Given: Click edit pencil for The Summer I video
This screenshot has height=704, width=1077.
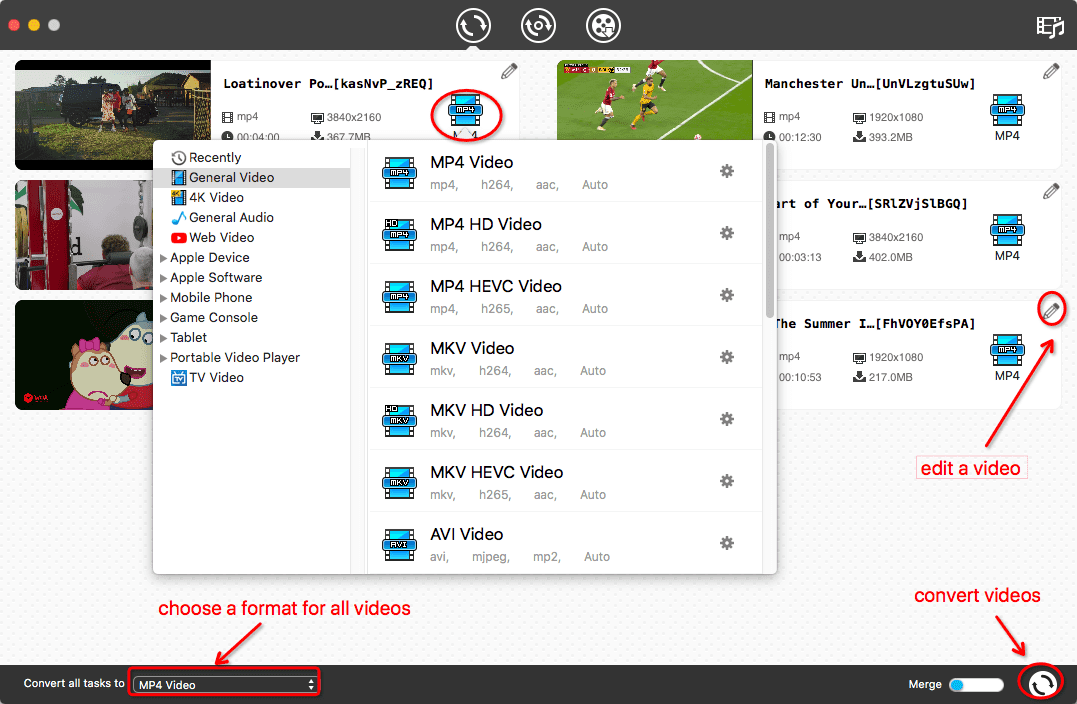Looking at the screenshot, I should [x=1051, y=310].
